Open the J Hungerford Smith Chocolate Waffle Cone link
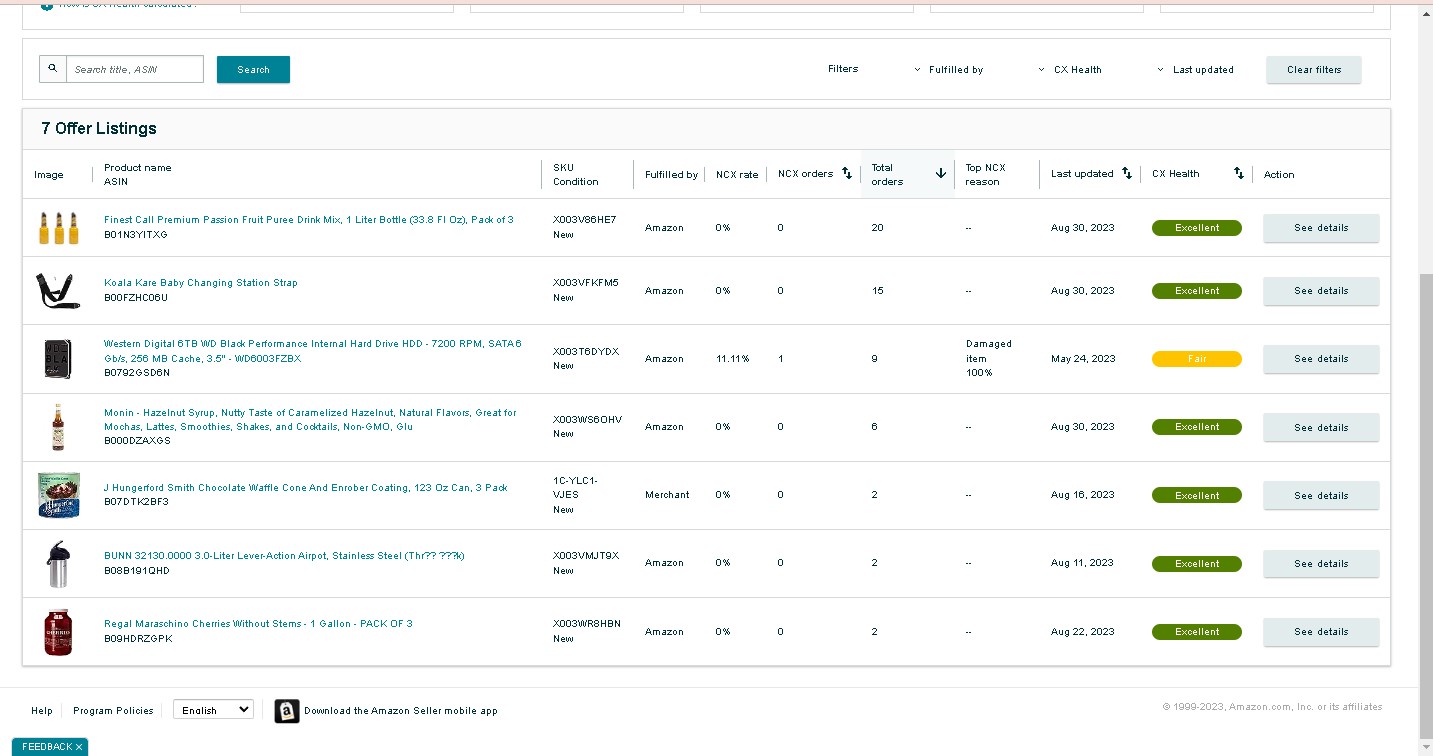1433x756 pixels. (x=306, y=488)
